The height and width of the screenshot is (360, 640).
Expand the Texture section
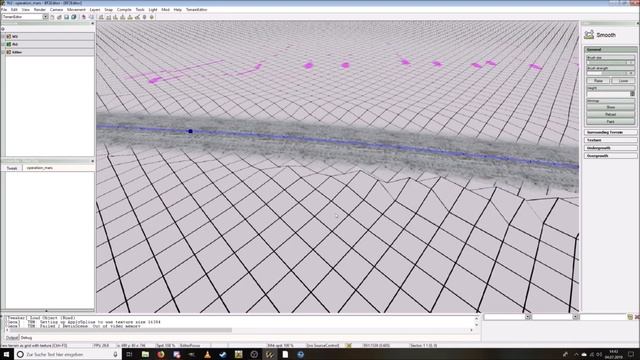(x=610, y=140)
